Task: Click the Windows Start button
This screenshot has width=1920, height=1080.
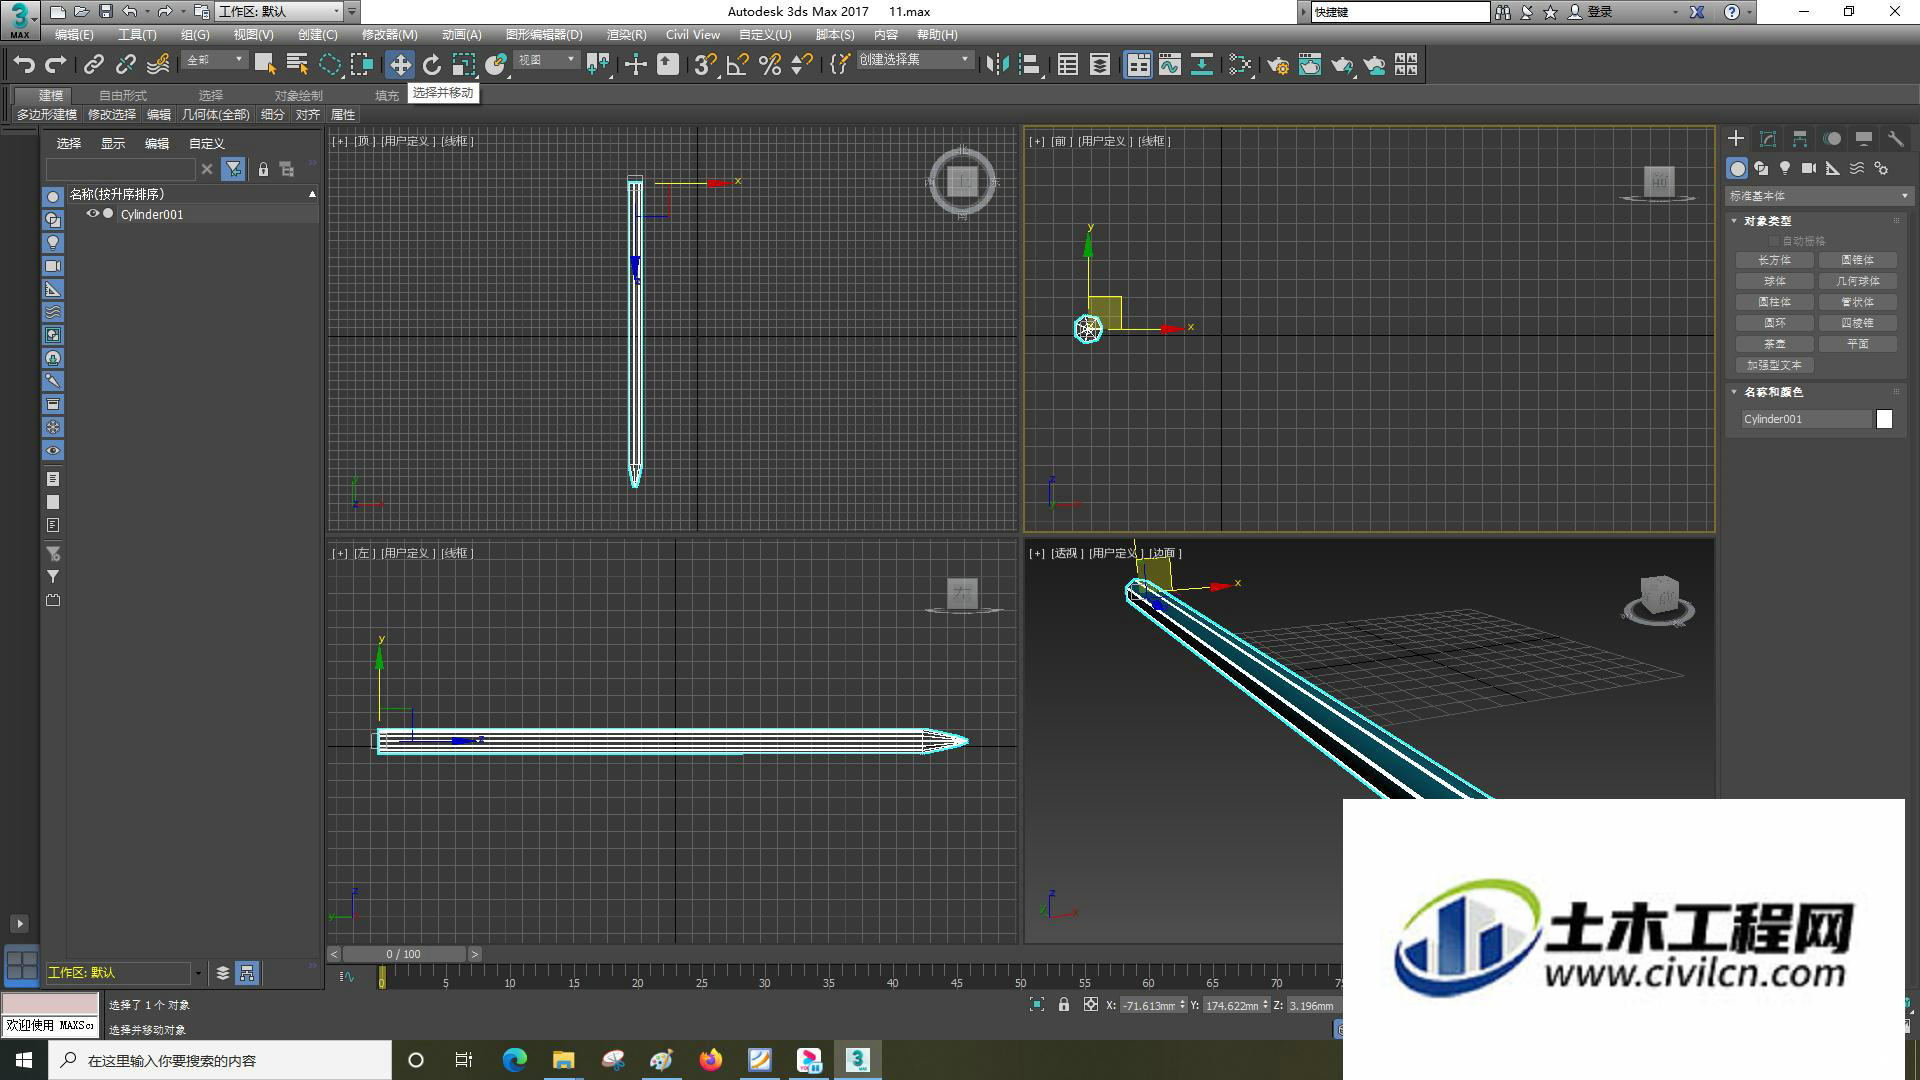Action: coord(24,1060)
